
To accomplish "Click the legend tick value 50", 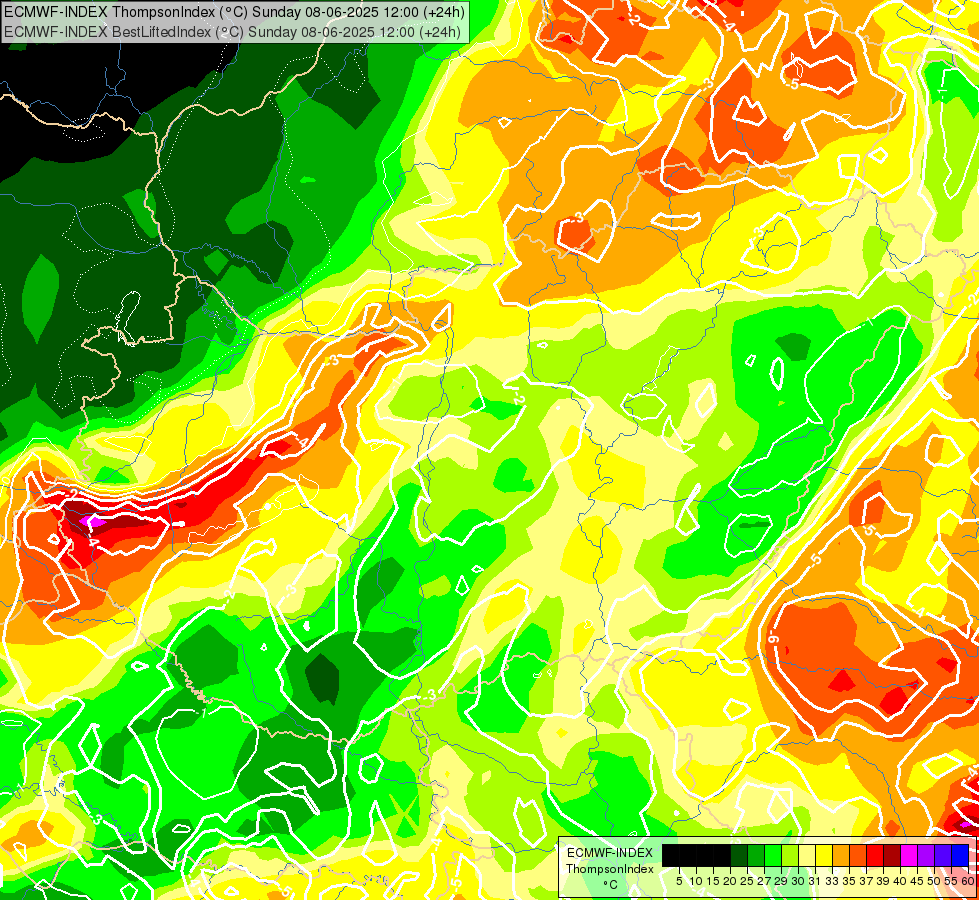I will click(935, 881).
